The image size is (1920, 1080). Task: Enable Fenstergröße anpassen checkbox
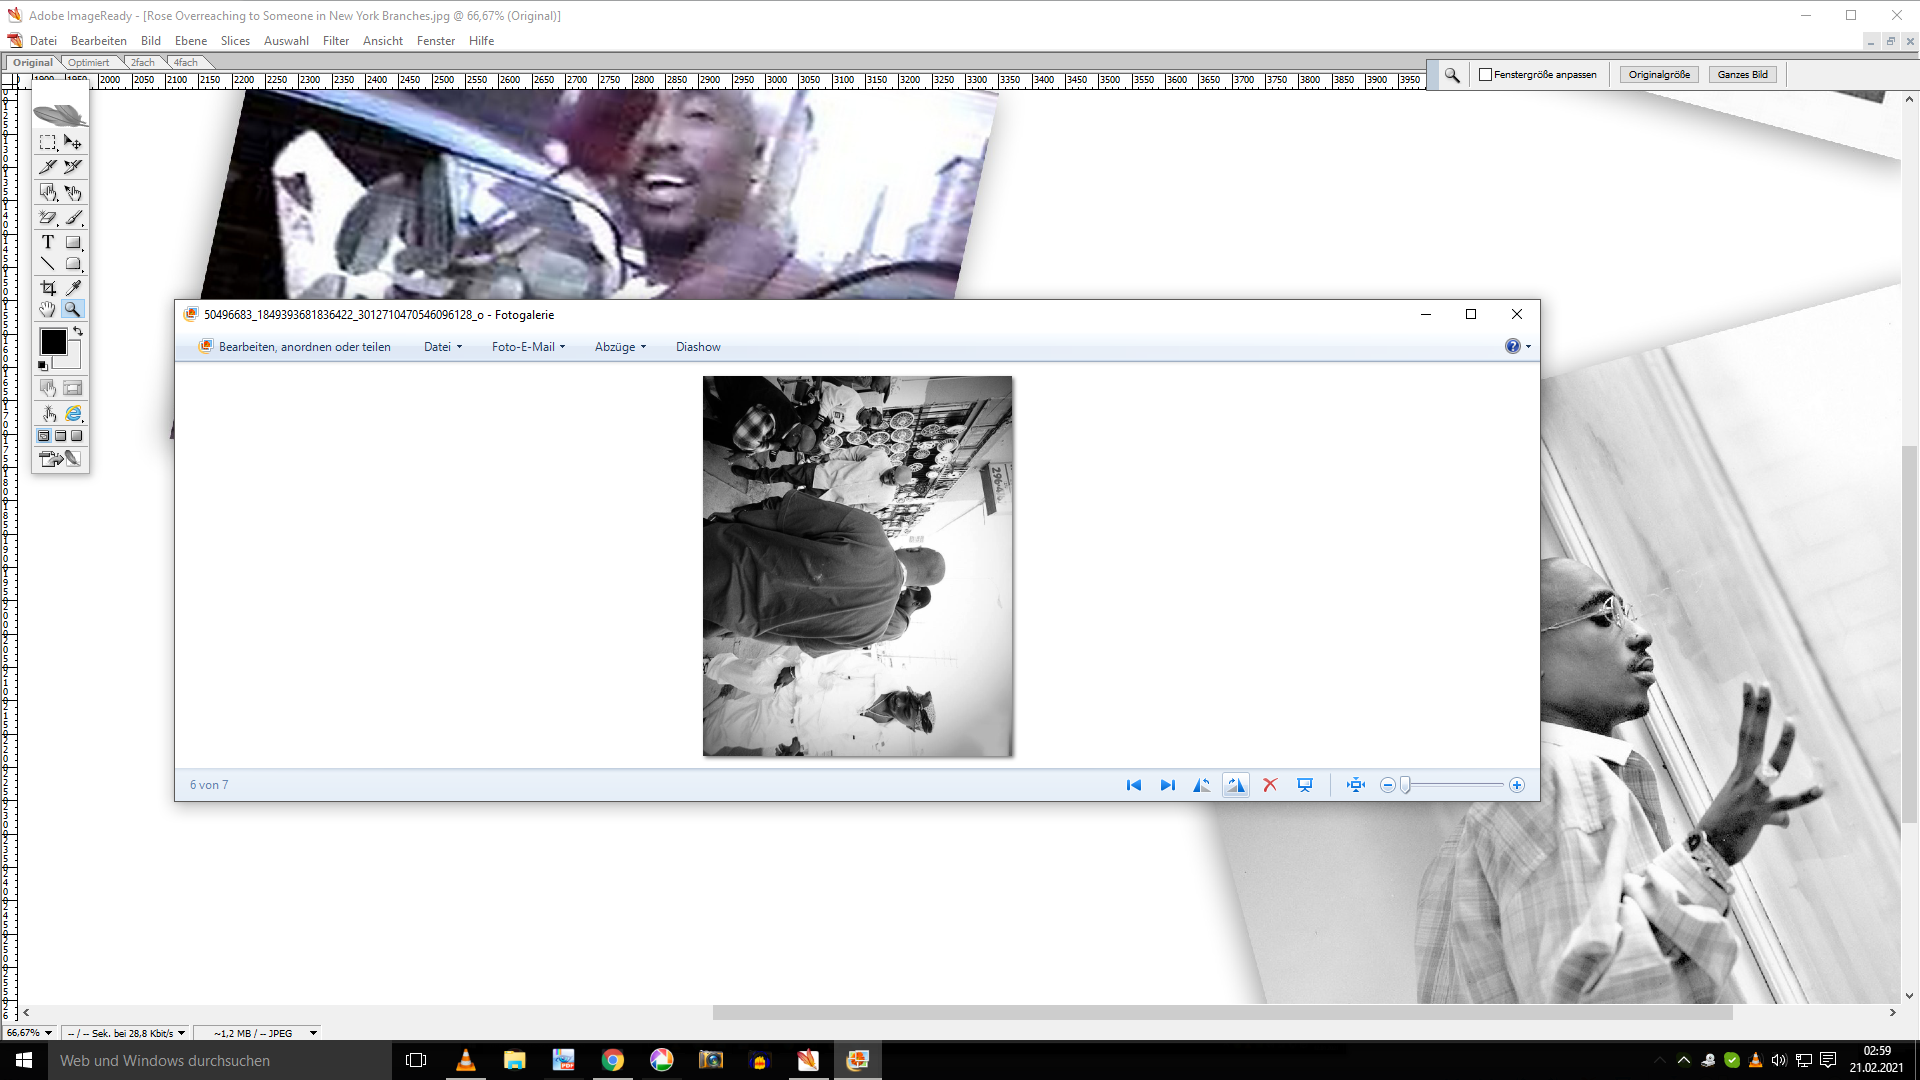click(1485, 75)
